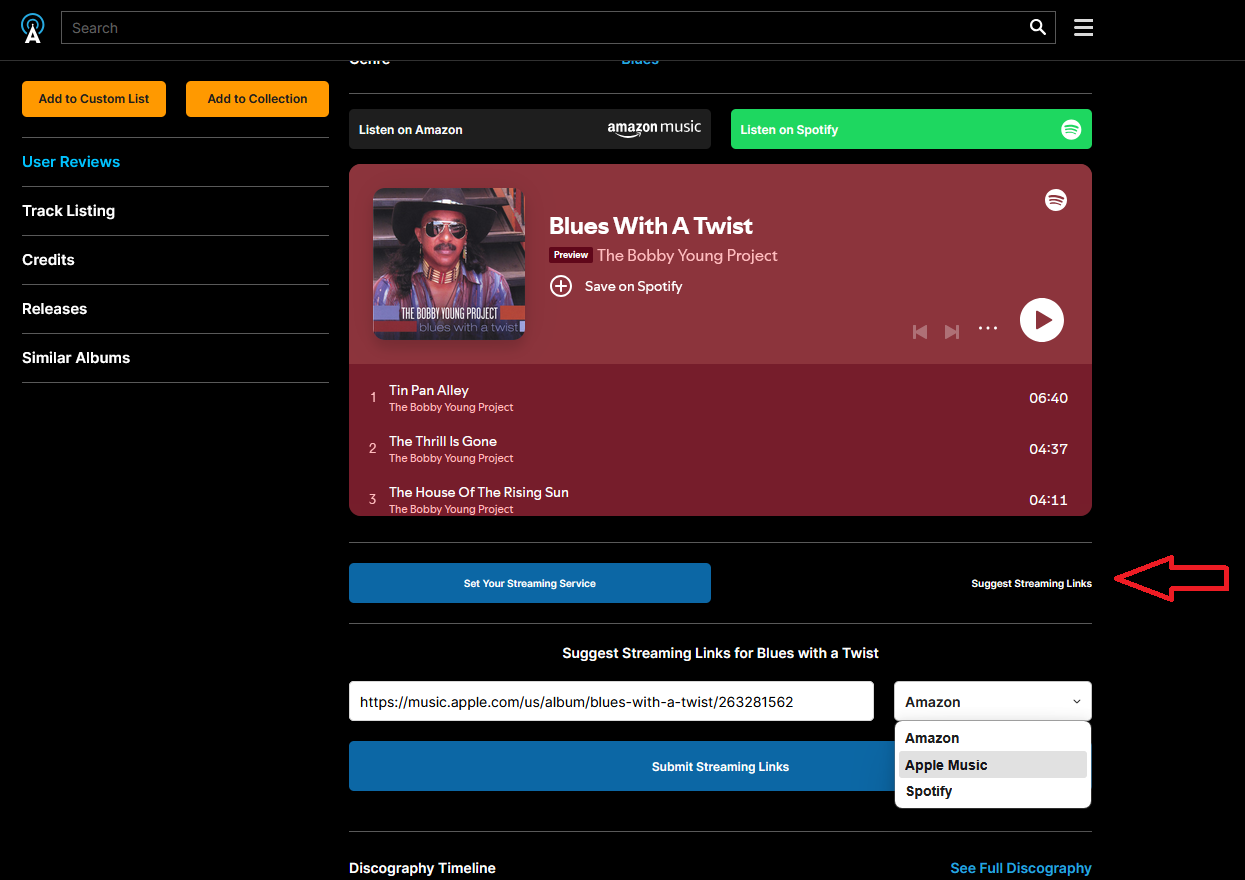Click the AllMusic logo icon
Image resolution: width=1245 pixels, height=880 pixels.
[33, 28]
